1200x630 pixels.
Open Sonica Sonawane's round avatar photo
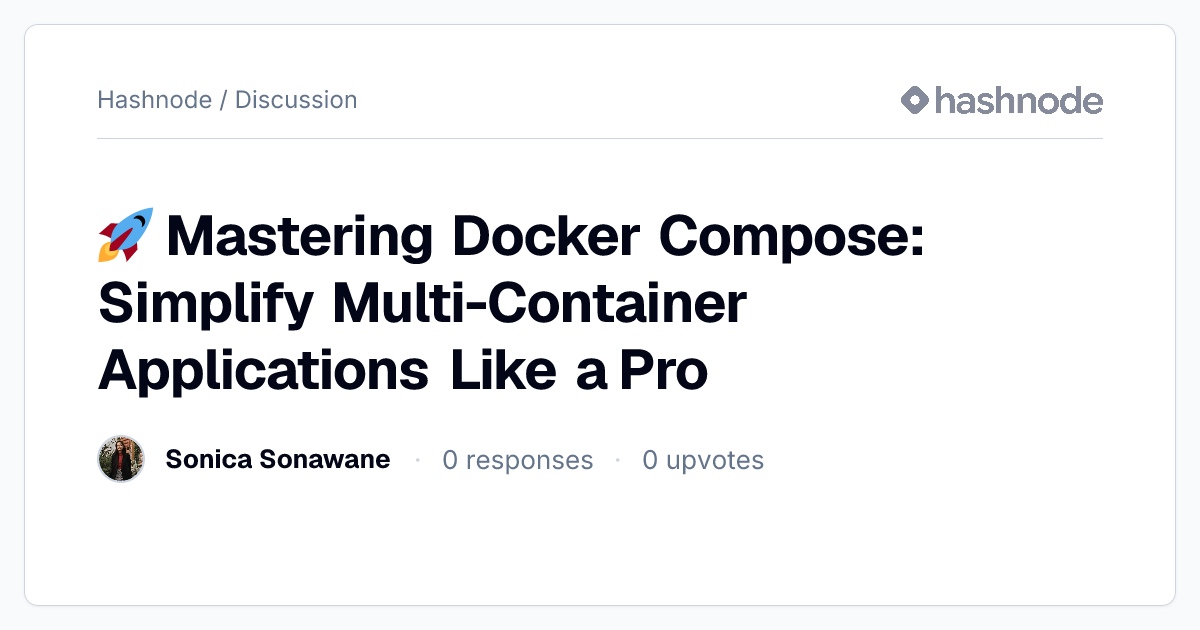121,459
